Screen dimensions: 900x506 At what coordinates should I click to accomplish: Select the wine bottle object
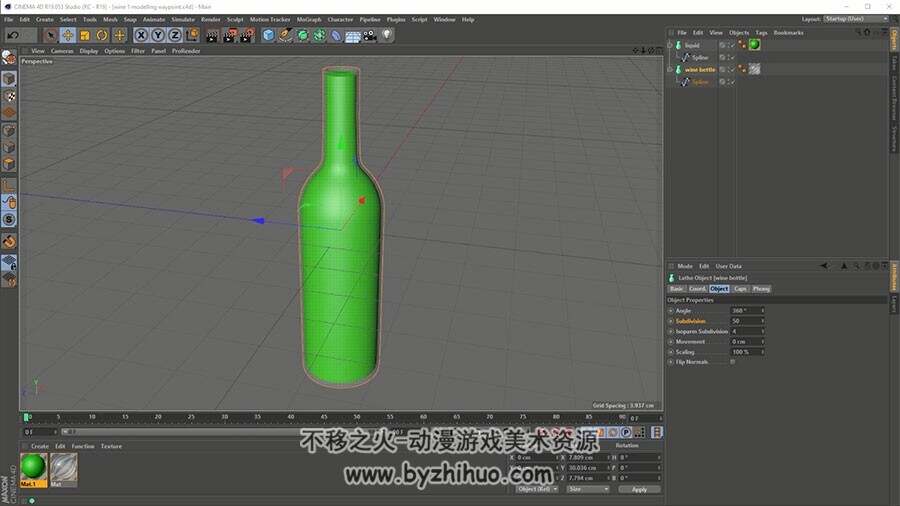[700, 69]
